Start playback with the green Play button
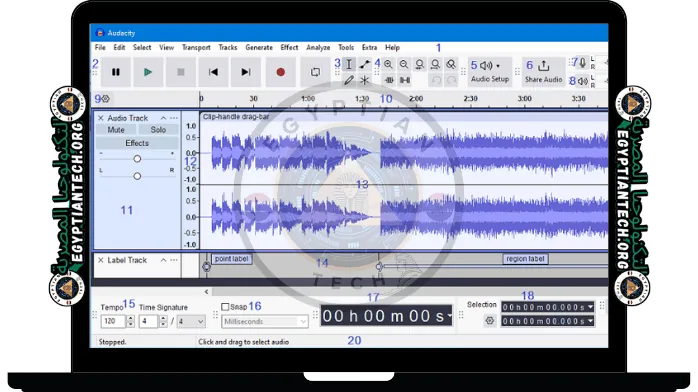 pyautogui.click(x=148, y=72)
